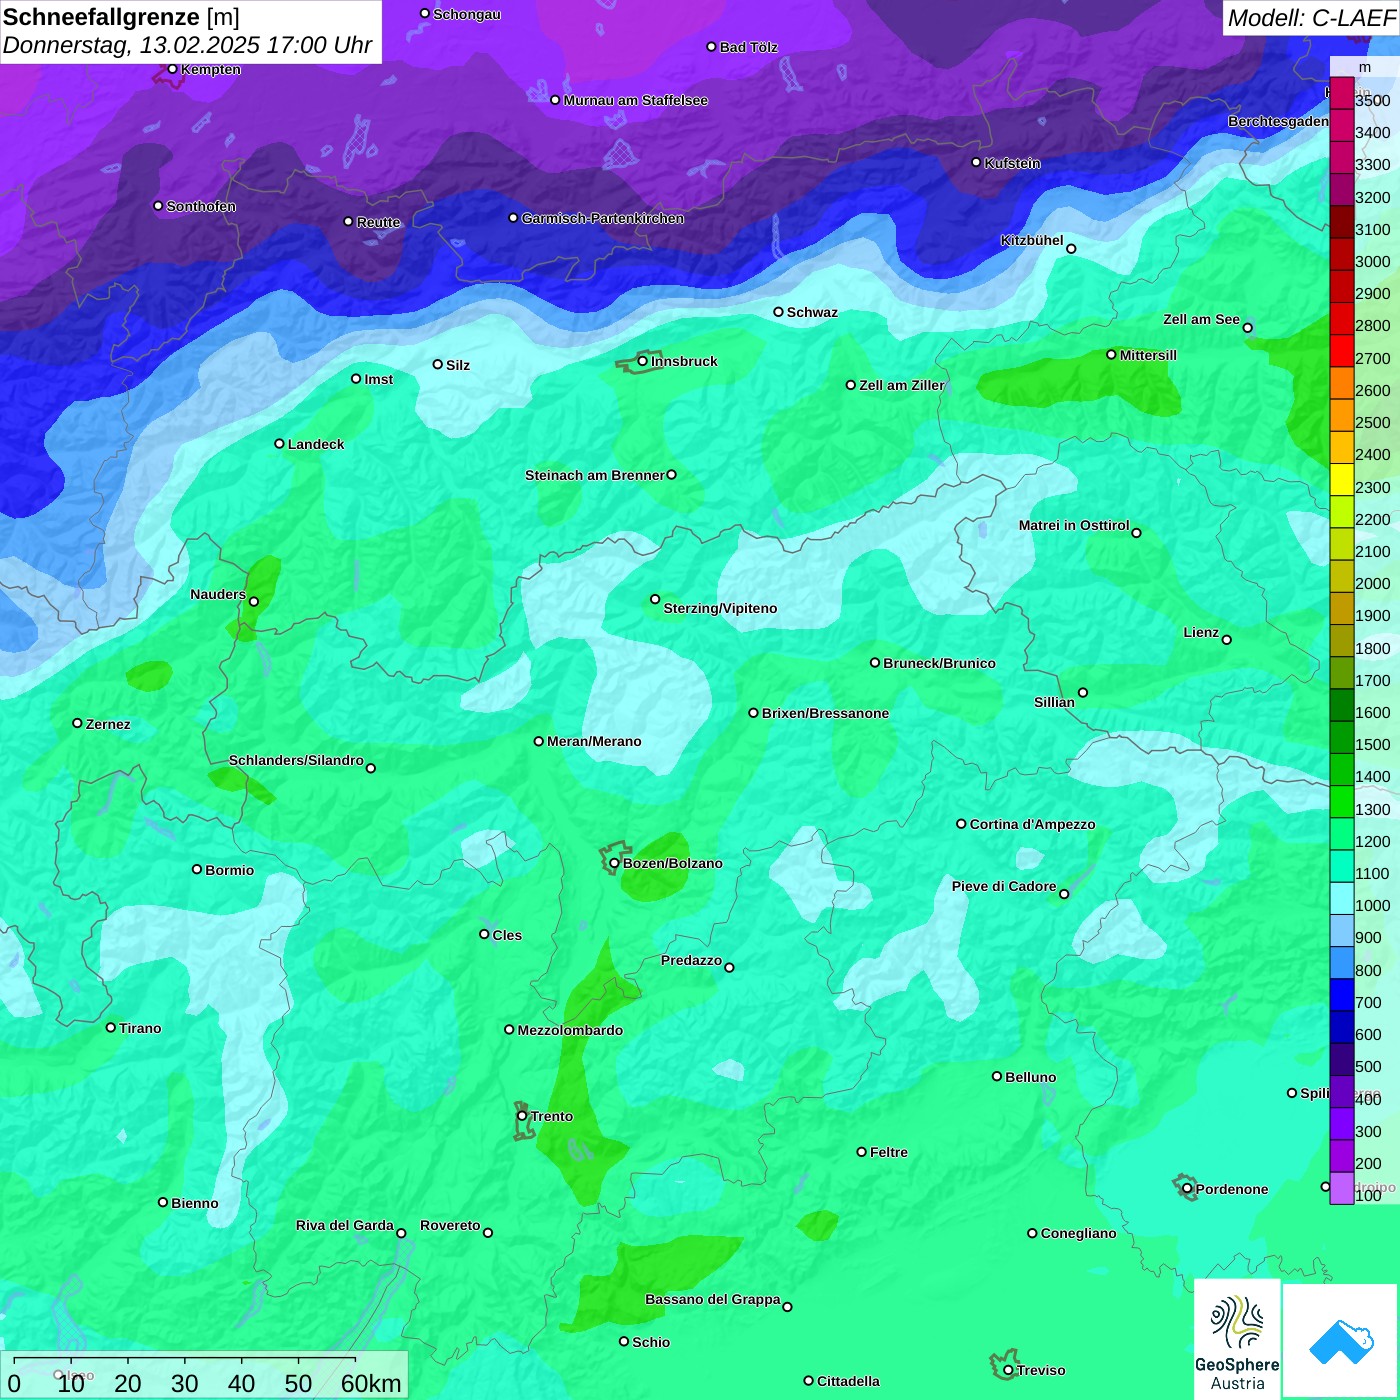Image resolution: width=1400 pixels, height=1400 pixels.
Task: Click the Matrei in Osttirol label
Action: coord(1074,525)
